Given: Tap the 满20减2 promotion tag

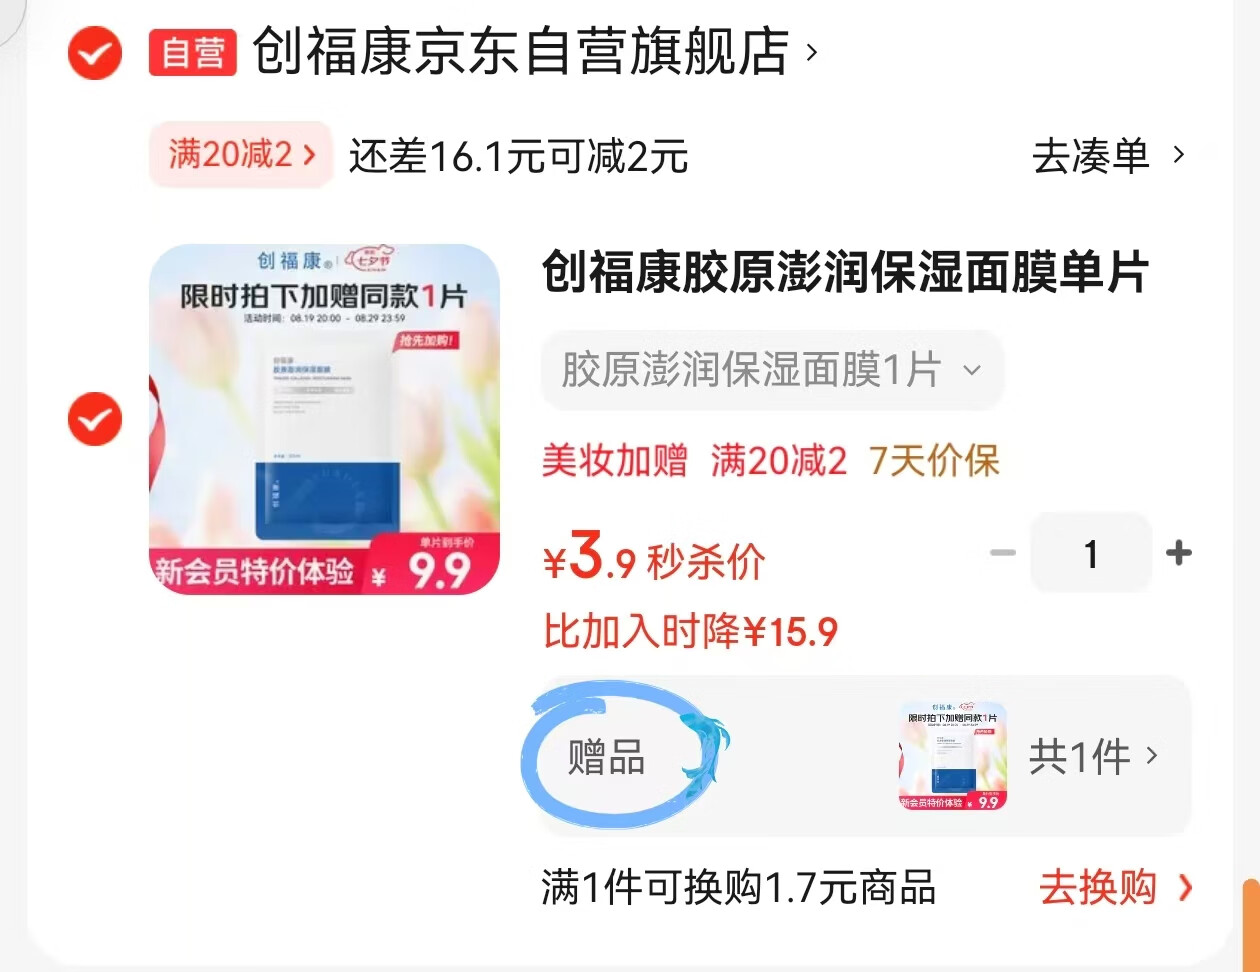Looking at the screenshot, I should pos(241,154).
